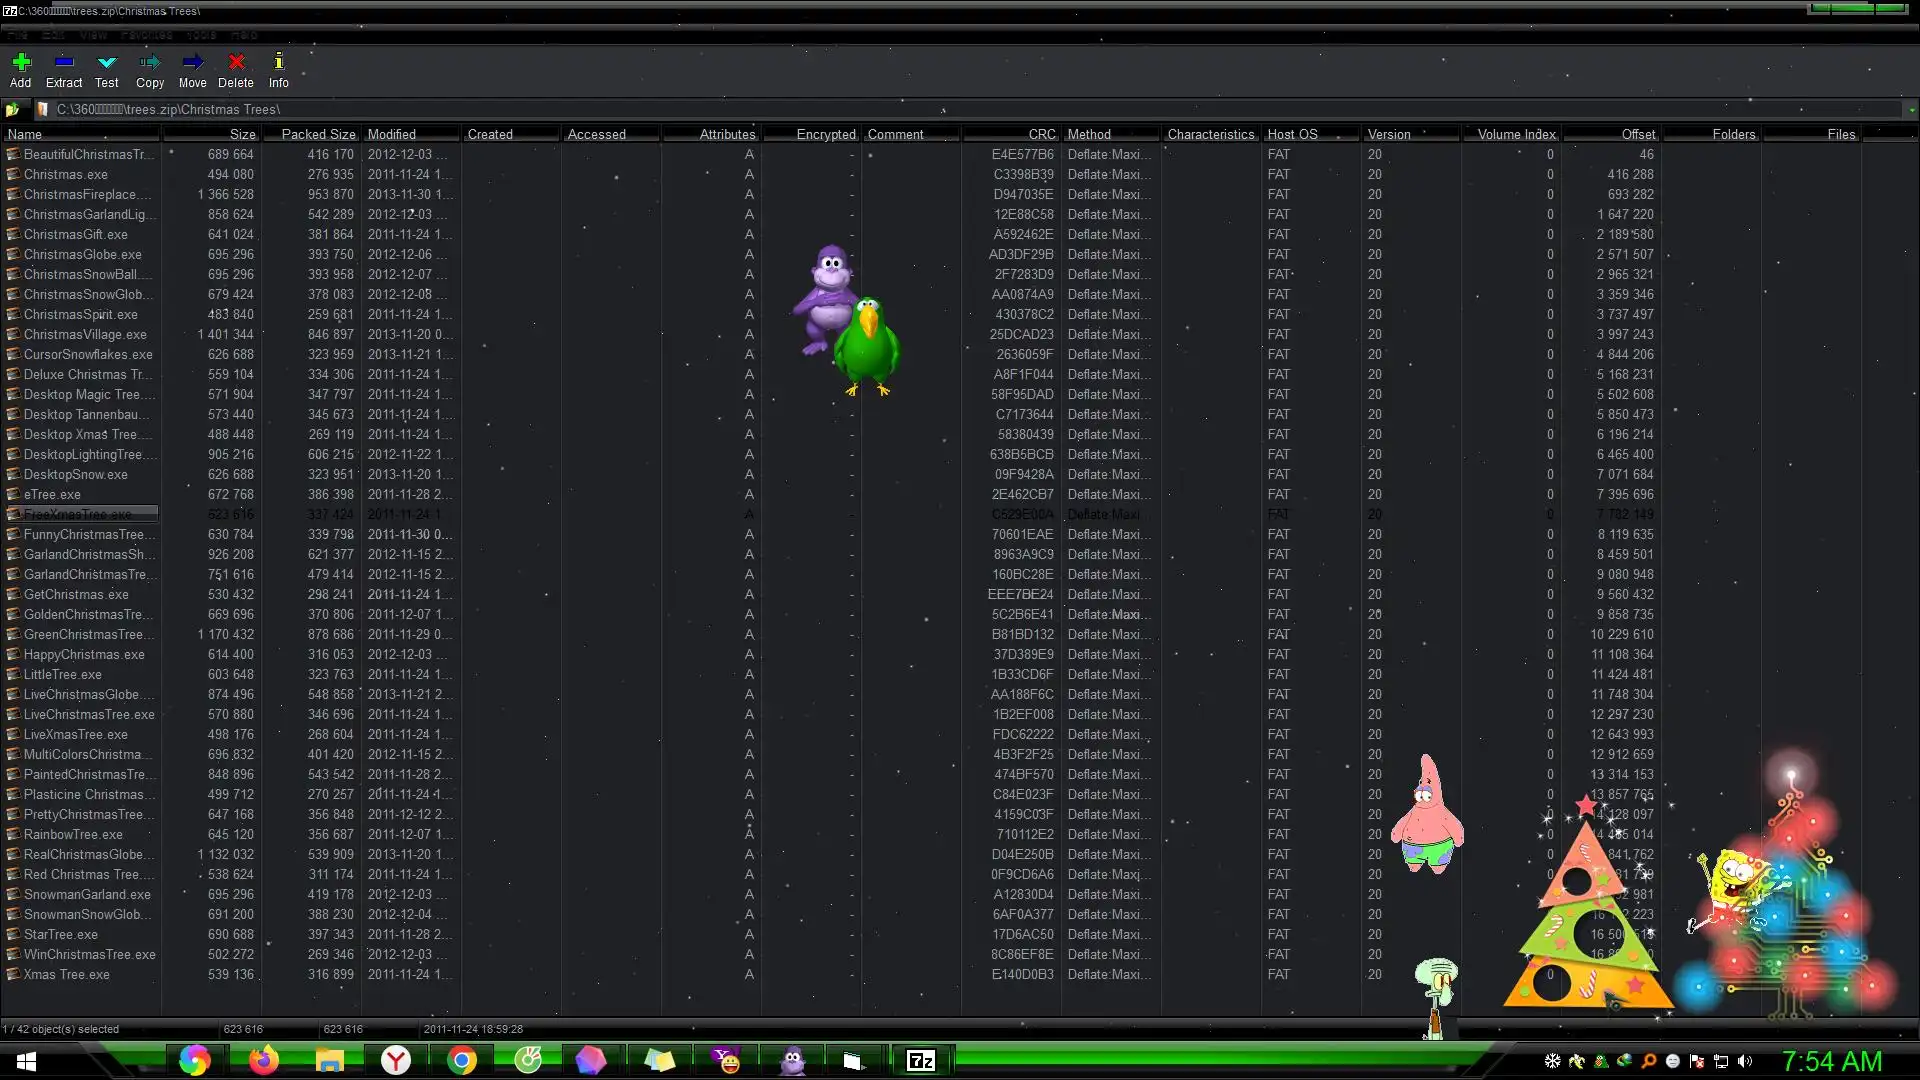Viewport: 1920px width, 1080px height.
Task: Select the file SnowmanGarland.exe
Action: click(87, 894)
